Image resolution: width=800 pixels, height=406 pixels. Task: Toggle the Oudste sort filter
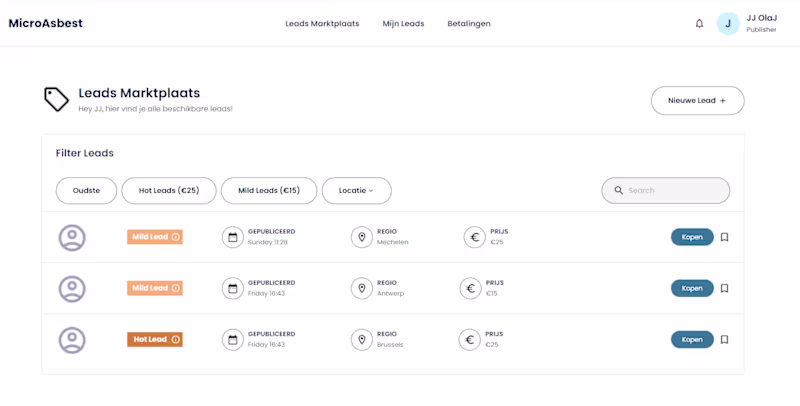[86, 190]
